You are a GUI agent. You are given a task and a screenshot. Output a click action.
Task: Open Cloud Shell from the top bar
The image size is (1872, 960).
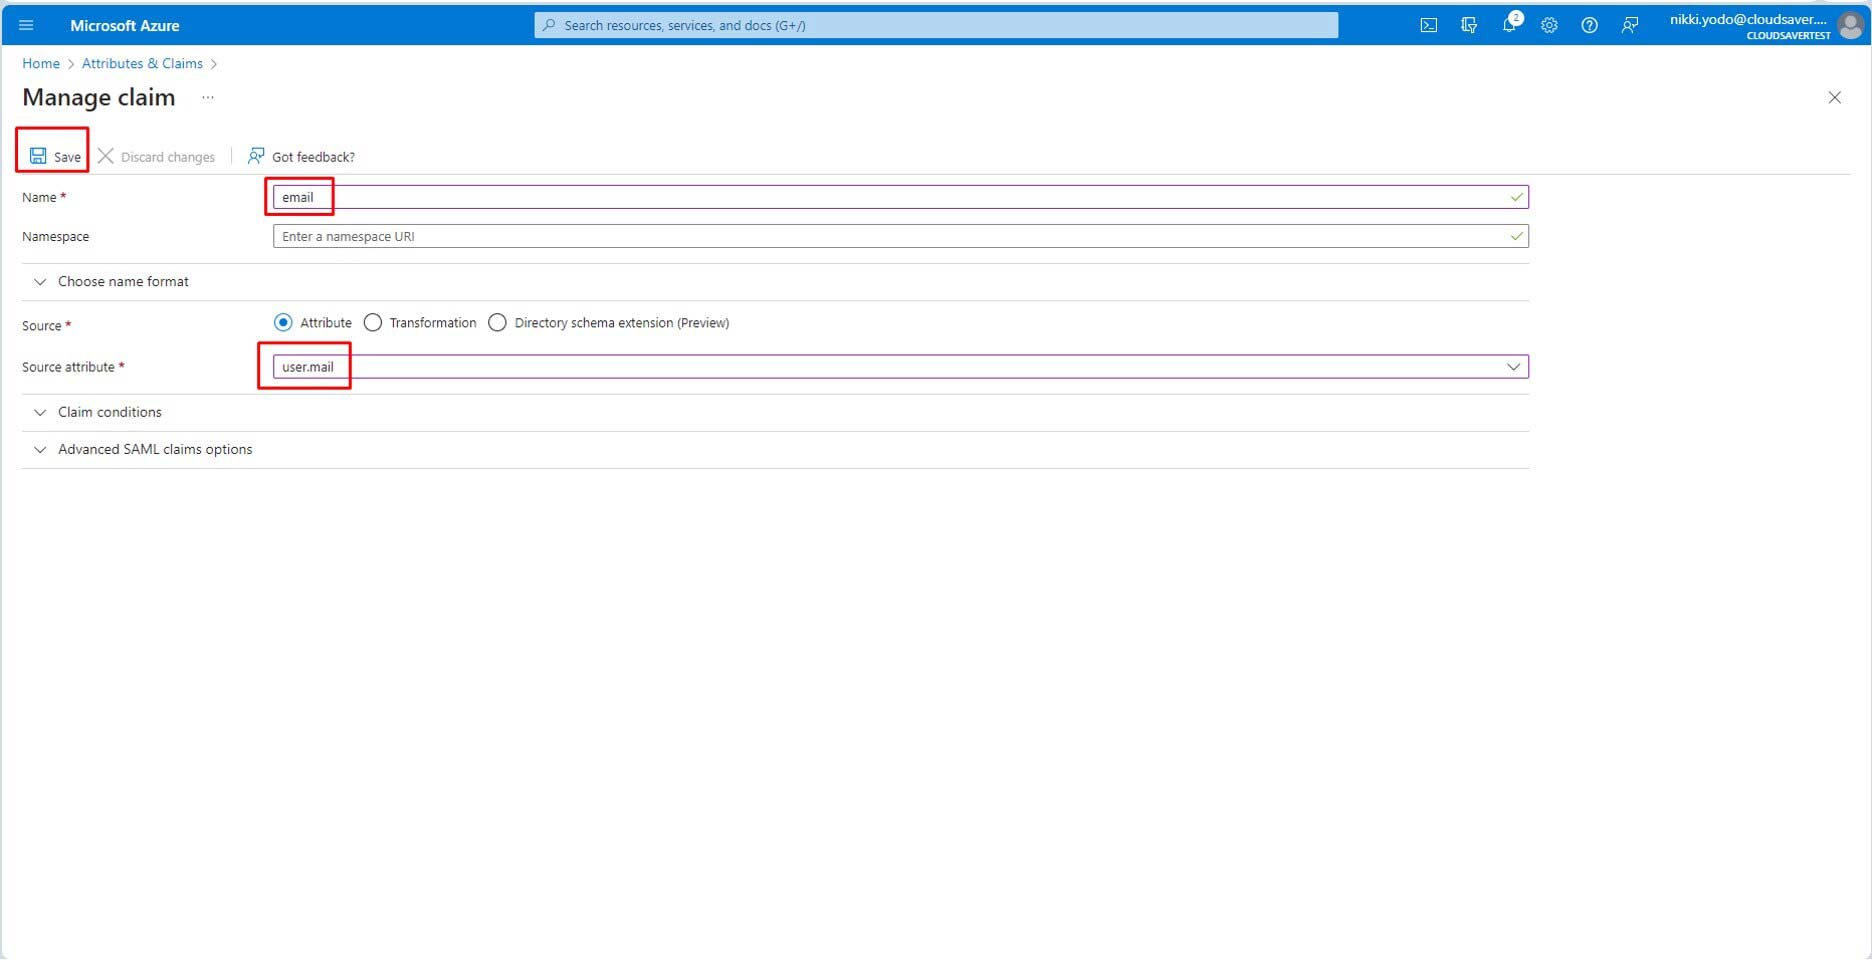pos(1428,25)
